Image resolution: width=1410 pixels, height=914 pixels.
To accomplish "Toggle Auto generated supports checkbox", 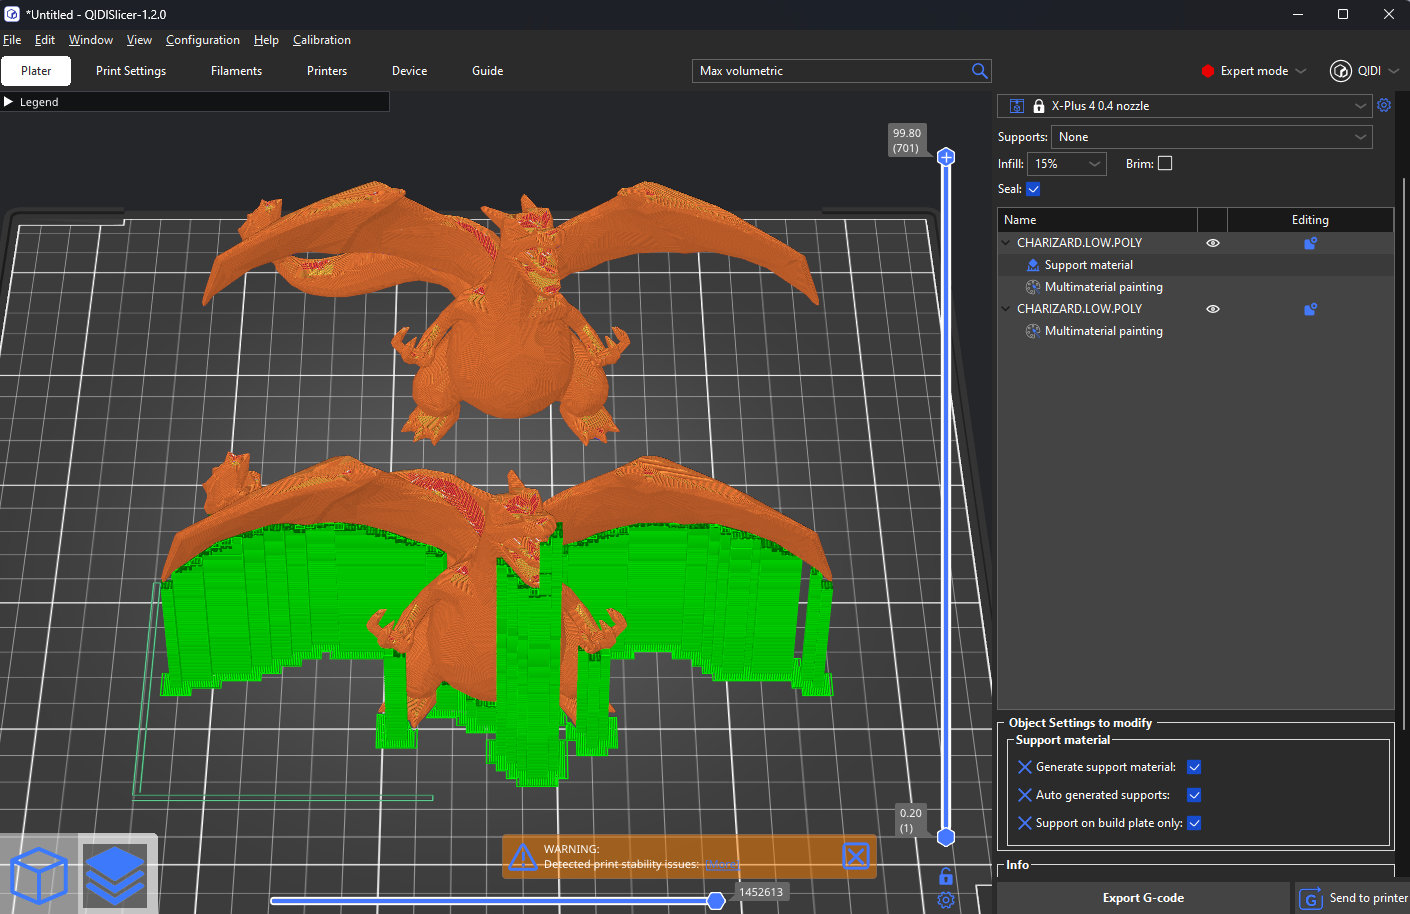I will click(1194, 795).
